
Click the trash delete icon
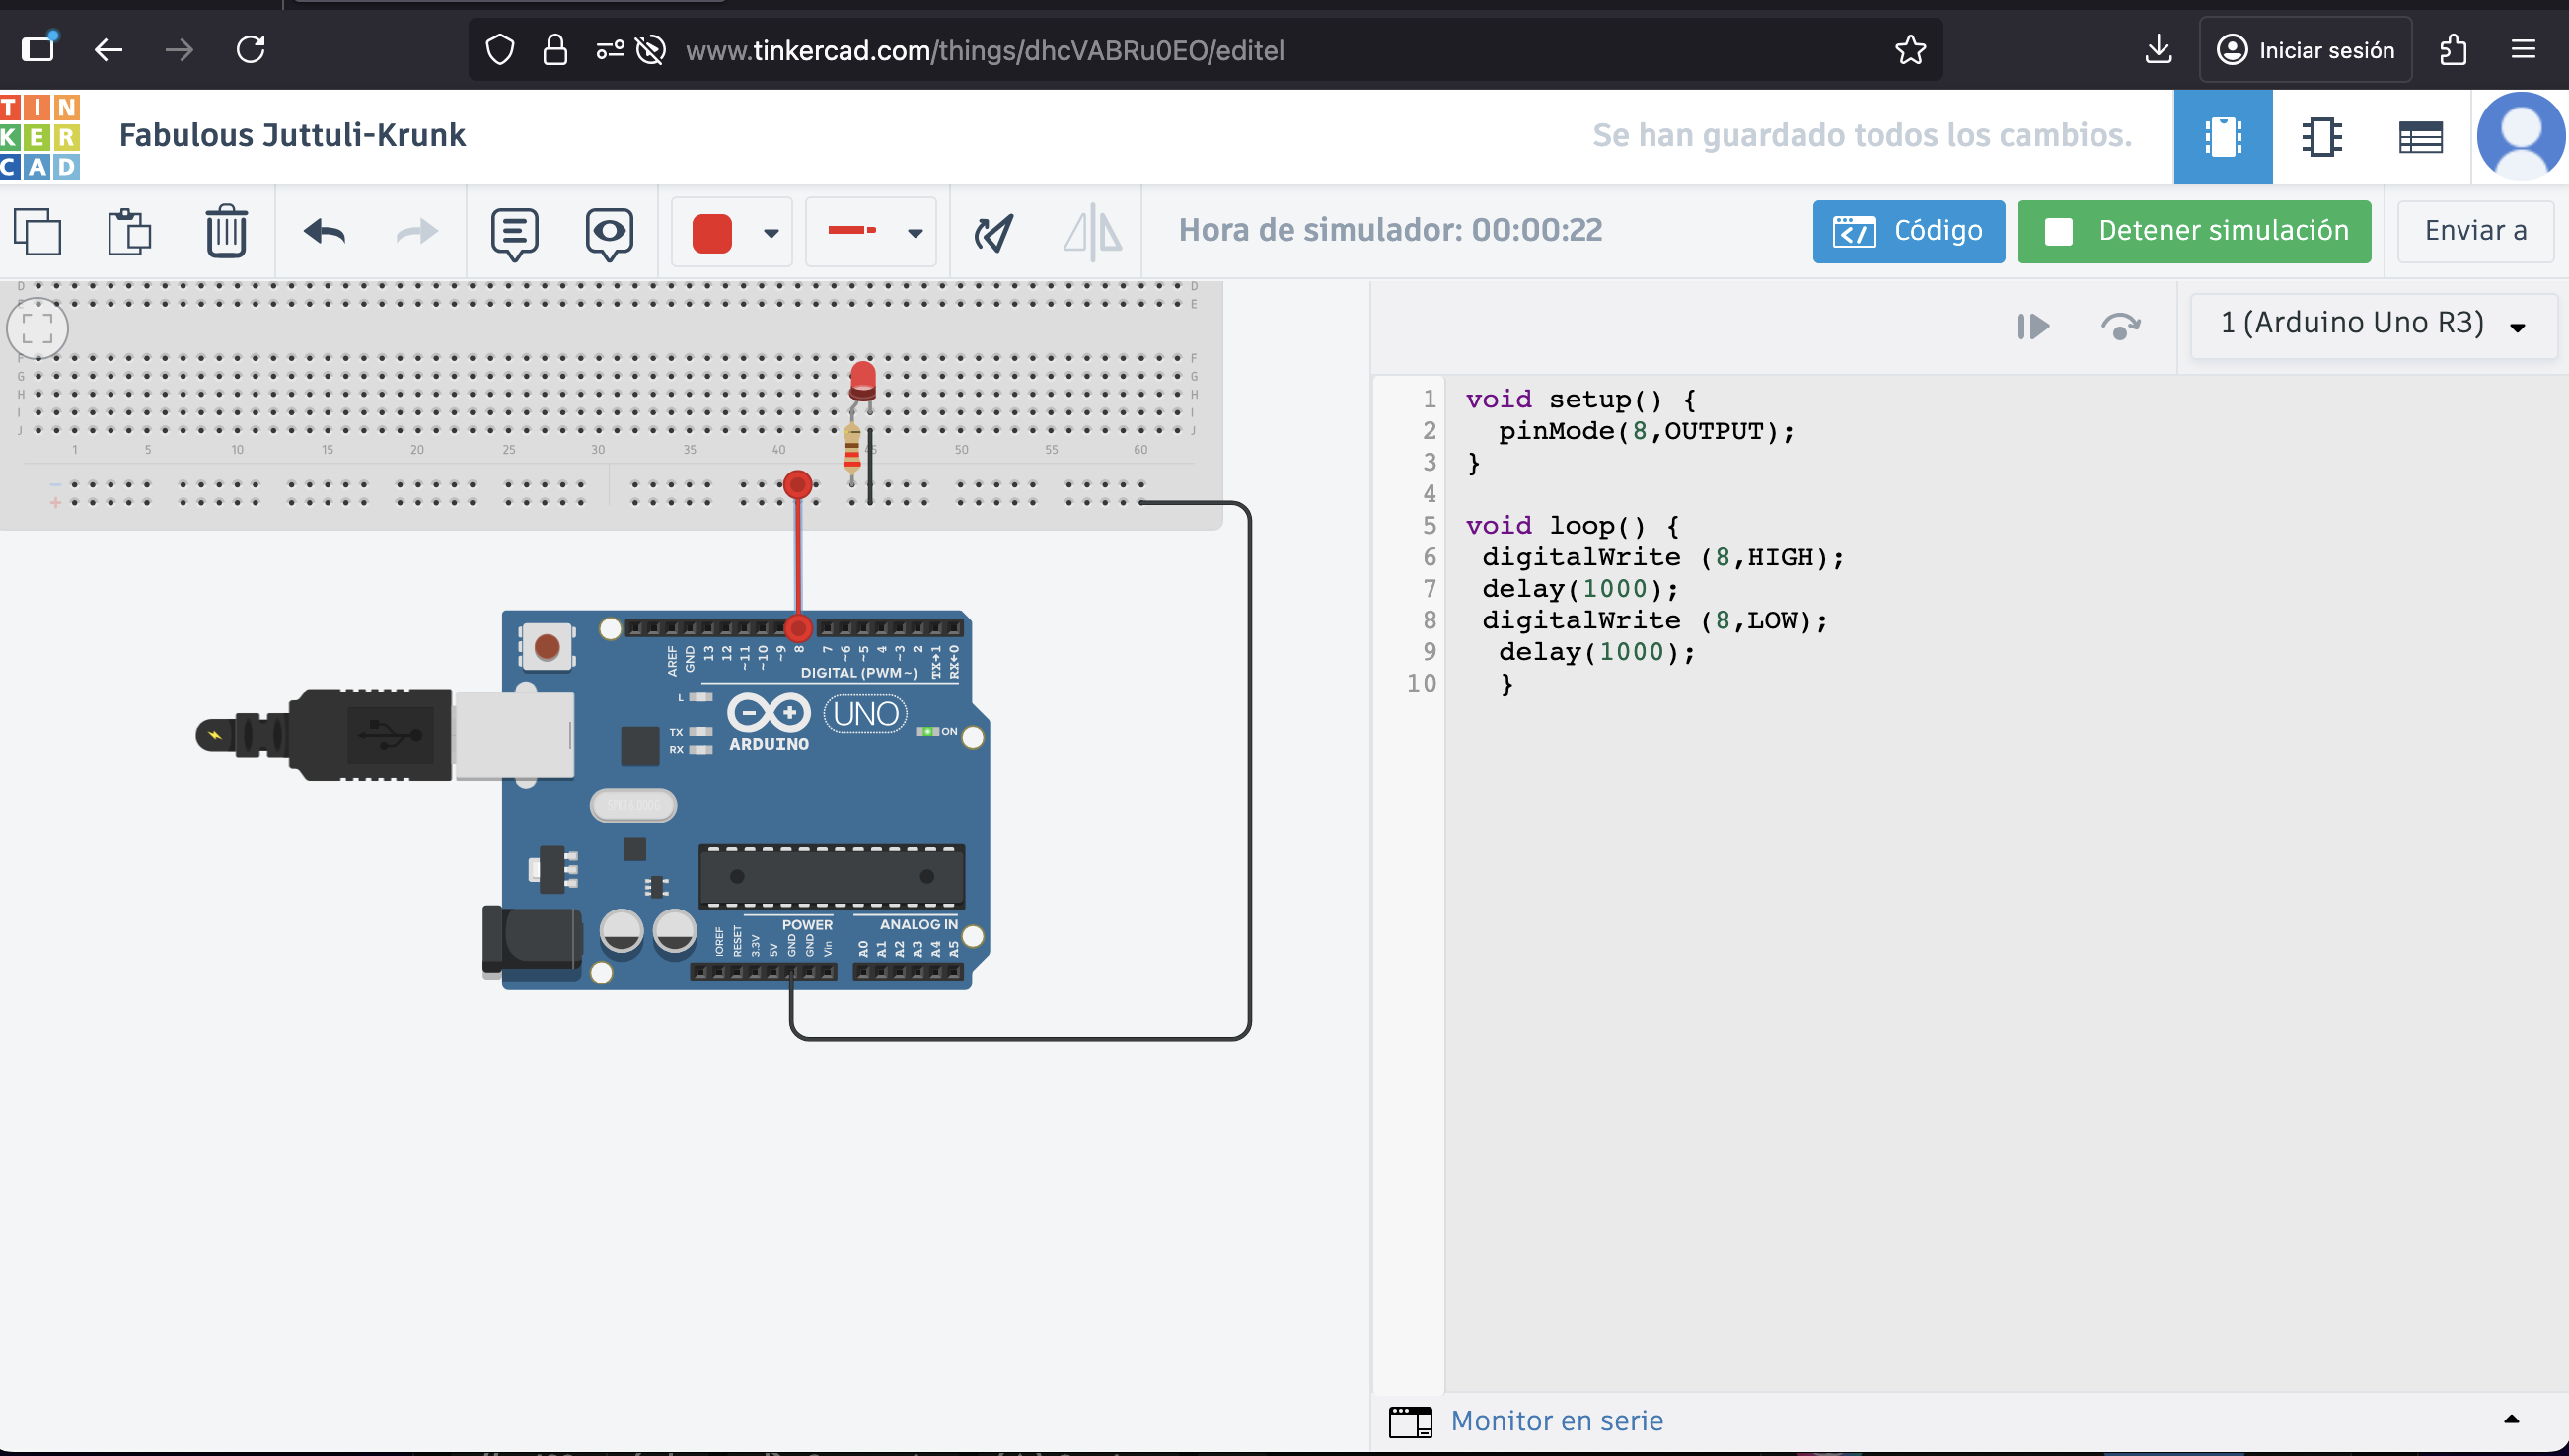coord(226,232)
